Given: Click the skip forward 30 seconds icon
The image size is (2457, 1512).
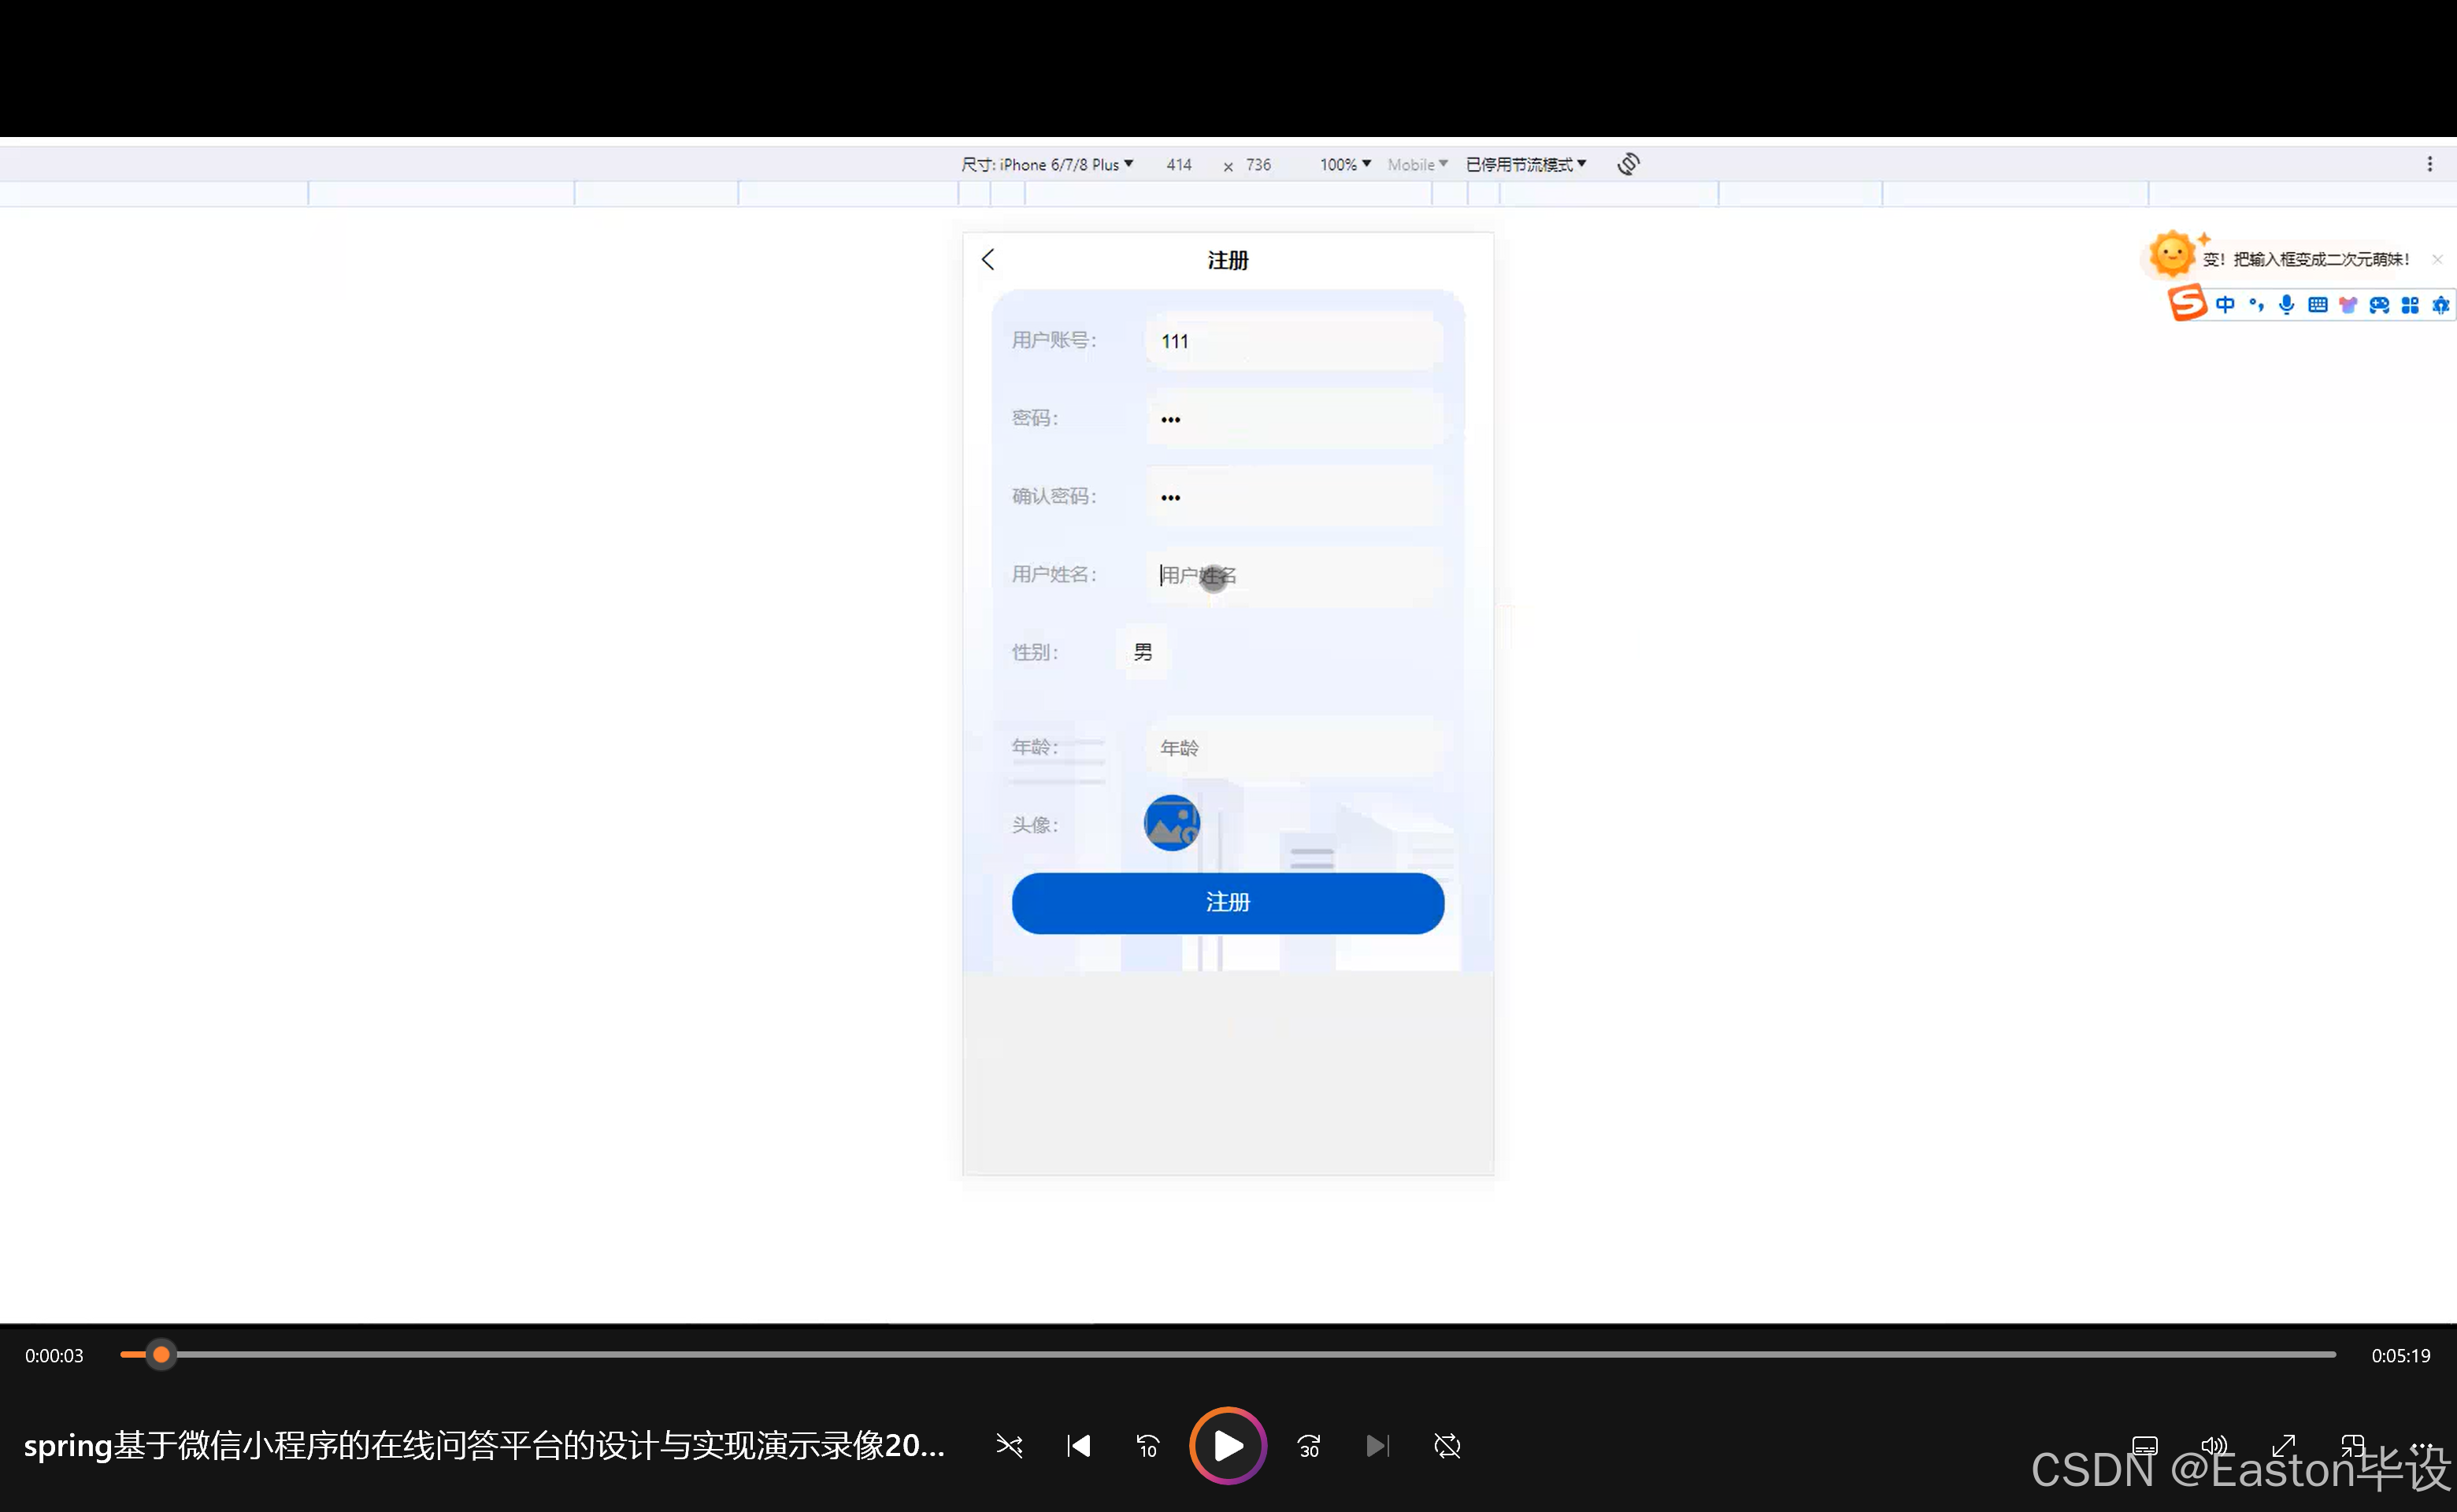Looking at the screenshot, I should [1308, 1446].
